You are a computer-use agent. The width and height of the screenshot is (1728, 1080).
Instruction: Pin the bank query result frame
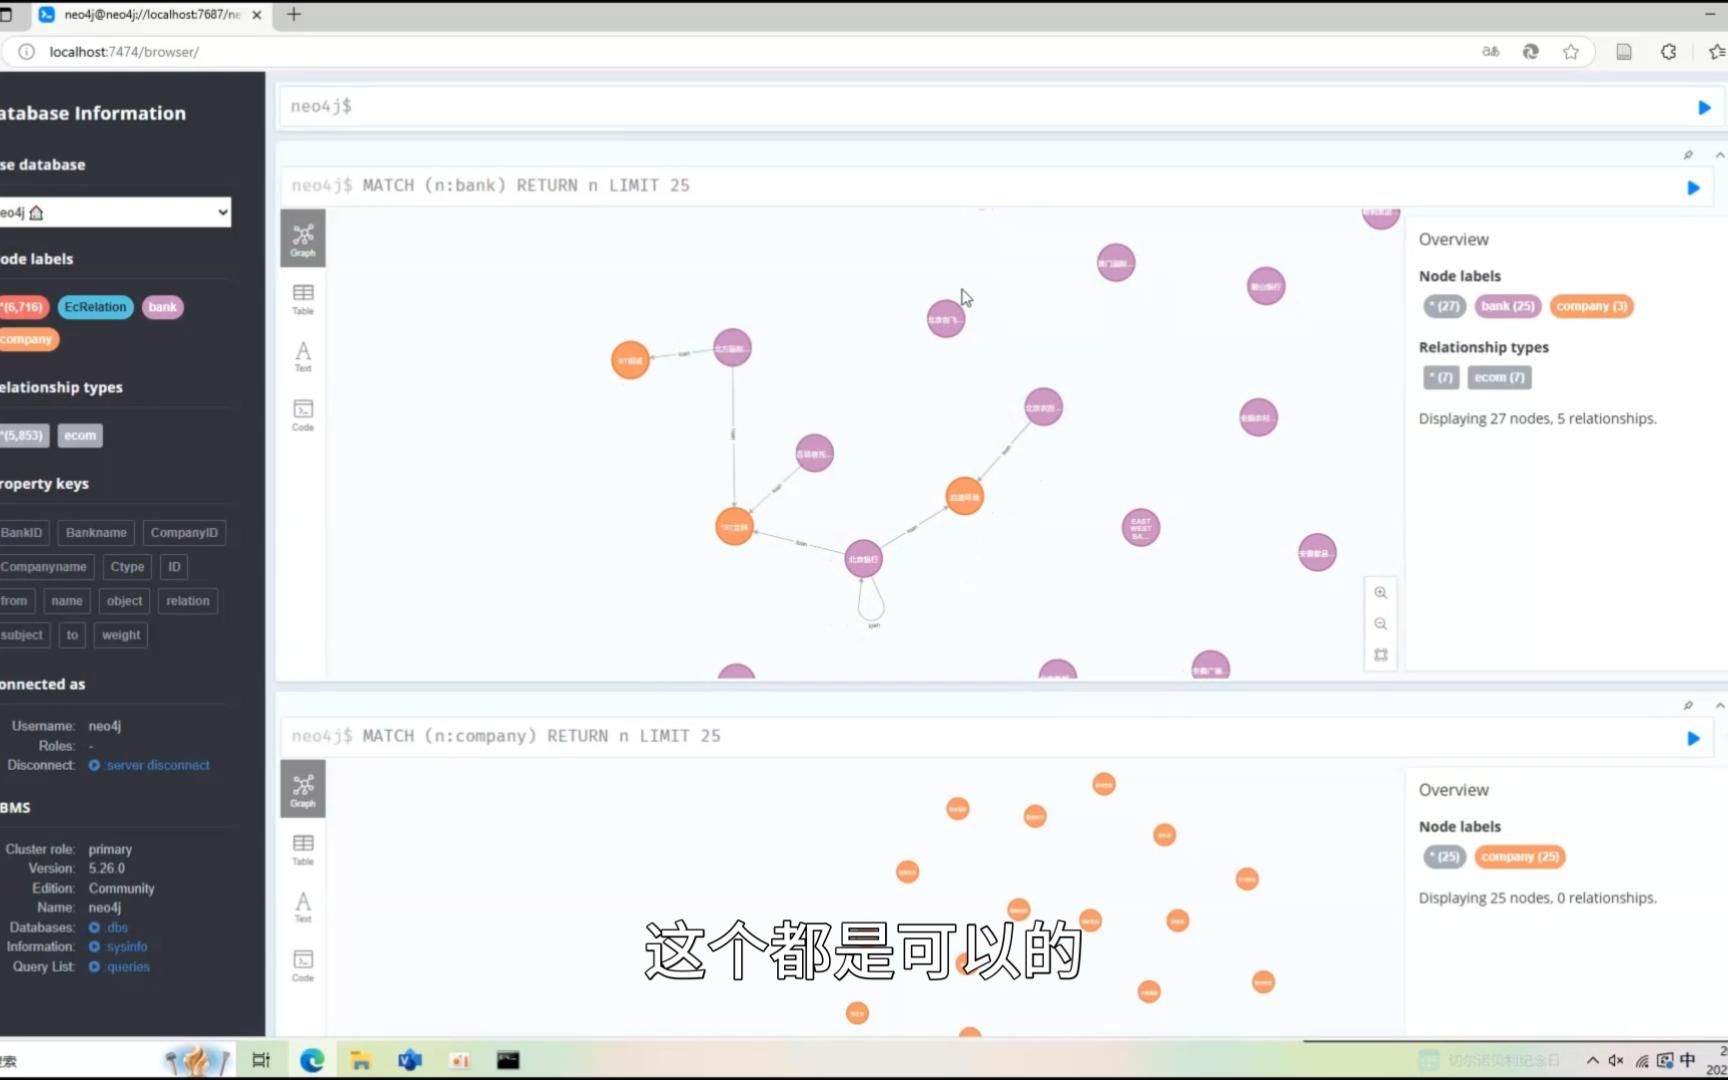[1688, 155]
